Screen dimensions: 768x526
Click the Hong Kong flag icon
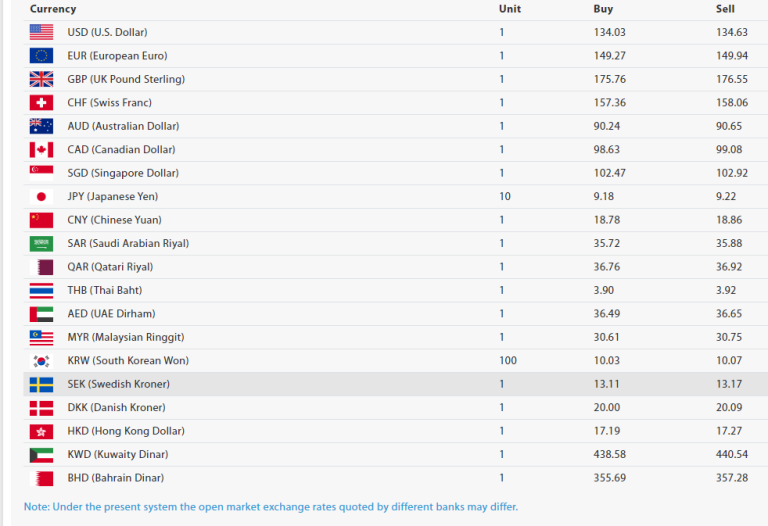pyautogui.click(x=41, y=431)
